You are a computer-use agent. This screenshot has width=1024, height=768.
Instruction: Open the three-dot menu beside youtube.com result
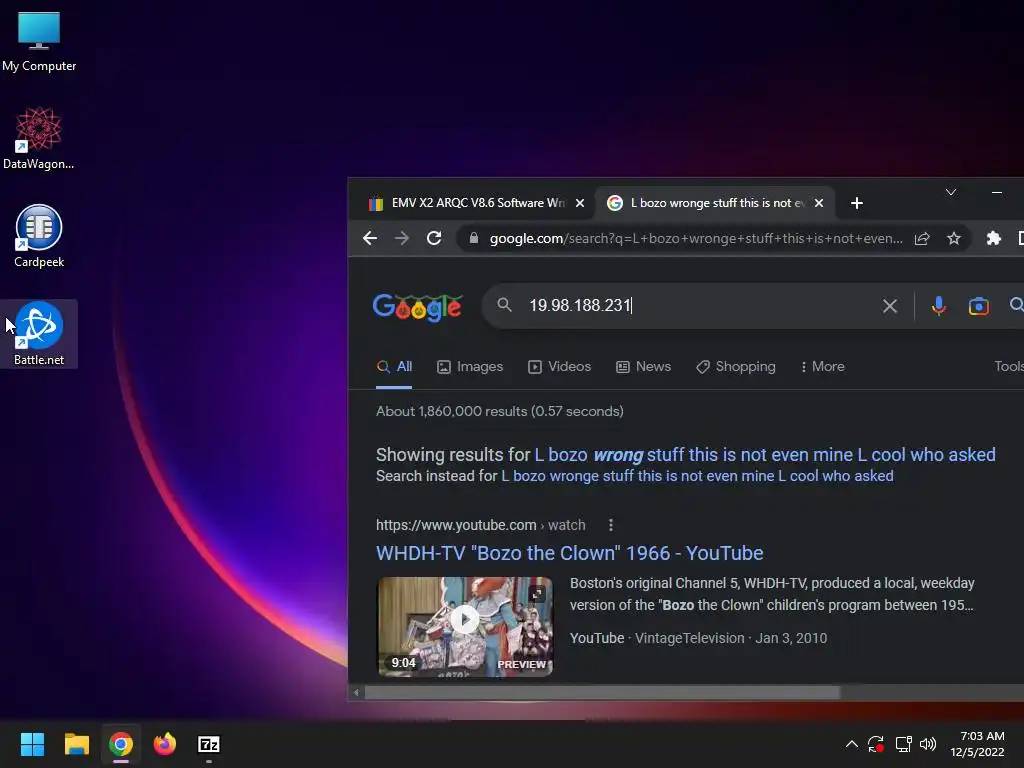click(x=611, y=525)
